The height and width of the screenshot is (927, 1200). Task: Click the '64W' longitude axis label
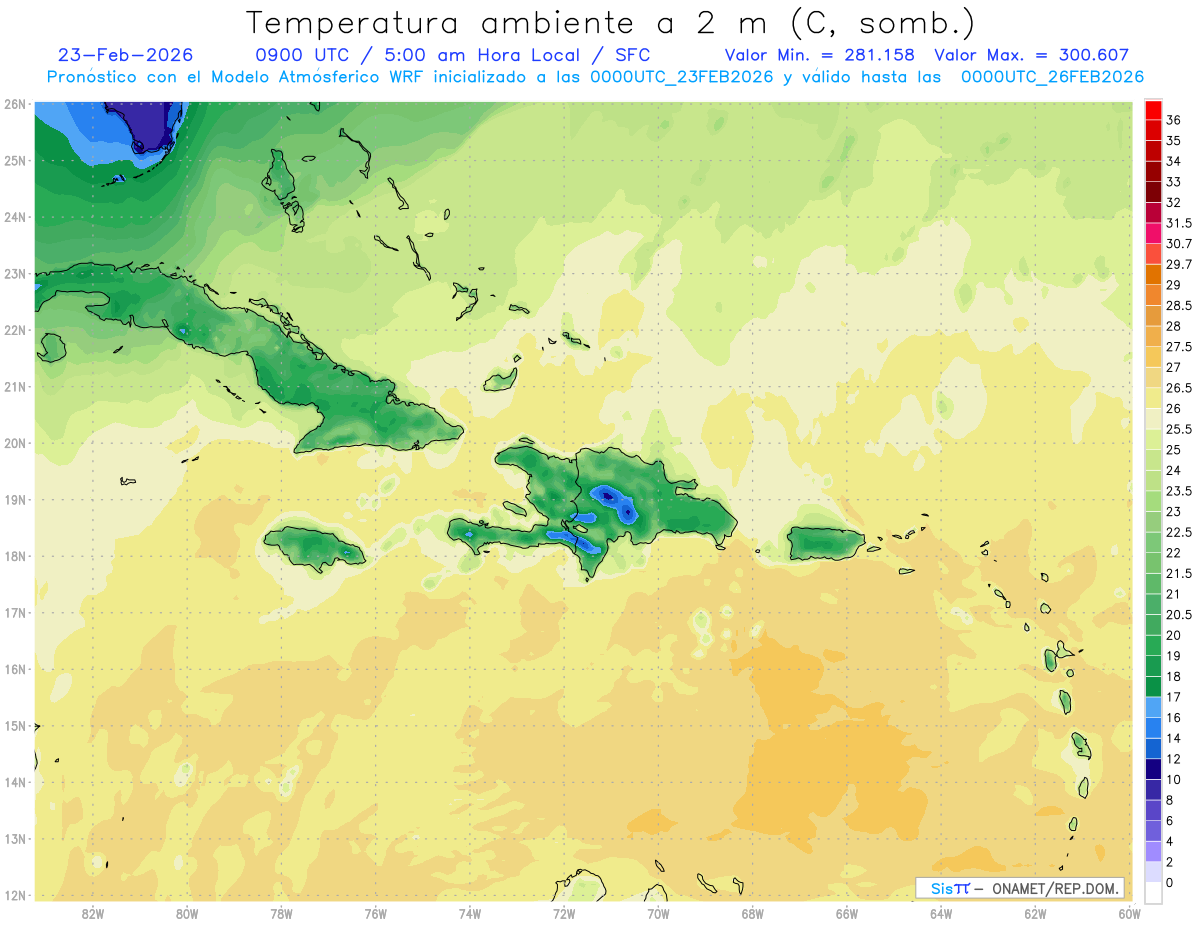tap(941, 913)
